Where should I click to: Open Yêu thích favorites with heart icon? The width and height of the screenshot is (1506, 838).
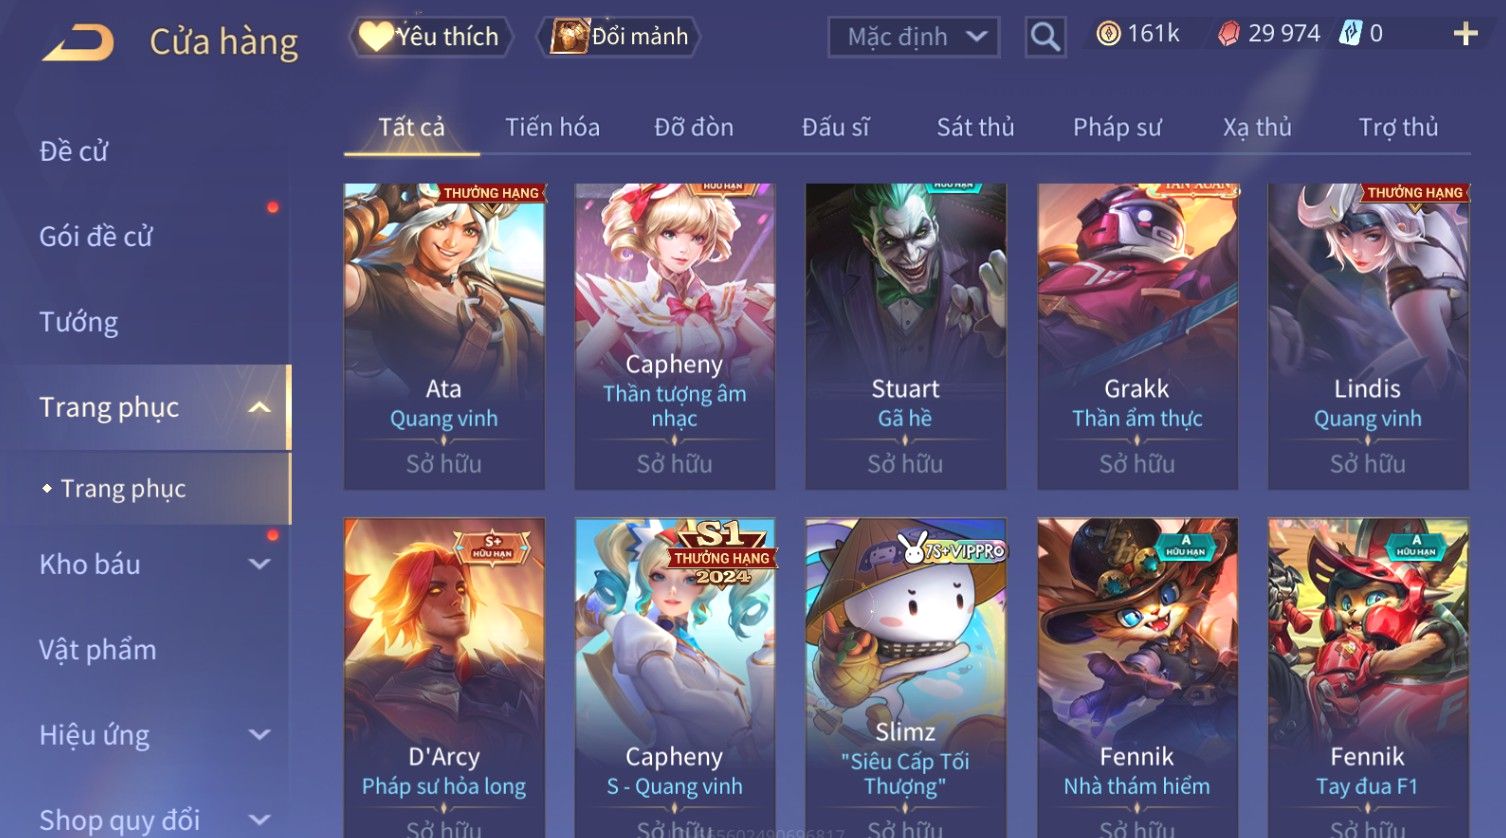point(431,37)
